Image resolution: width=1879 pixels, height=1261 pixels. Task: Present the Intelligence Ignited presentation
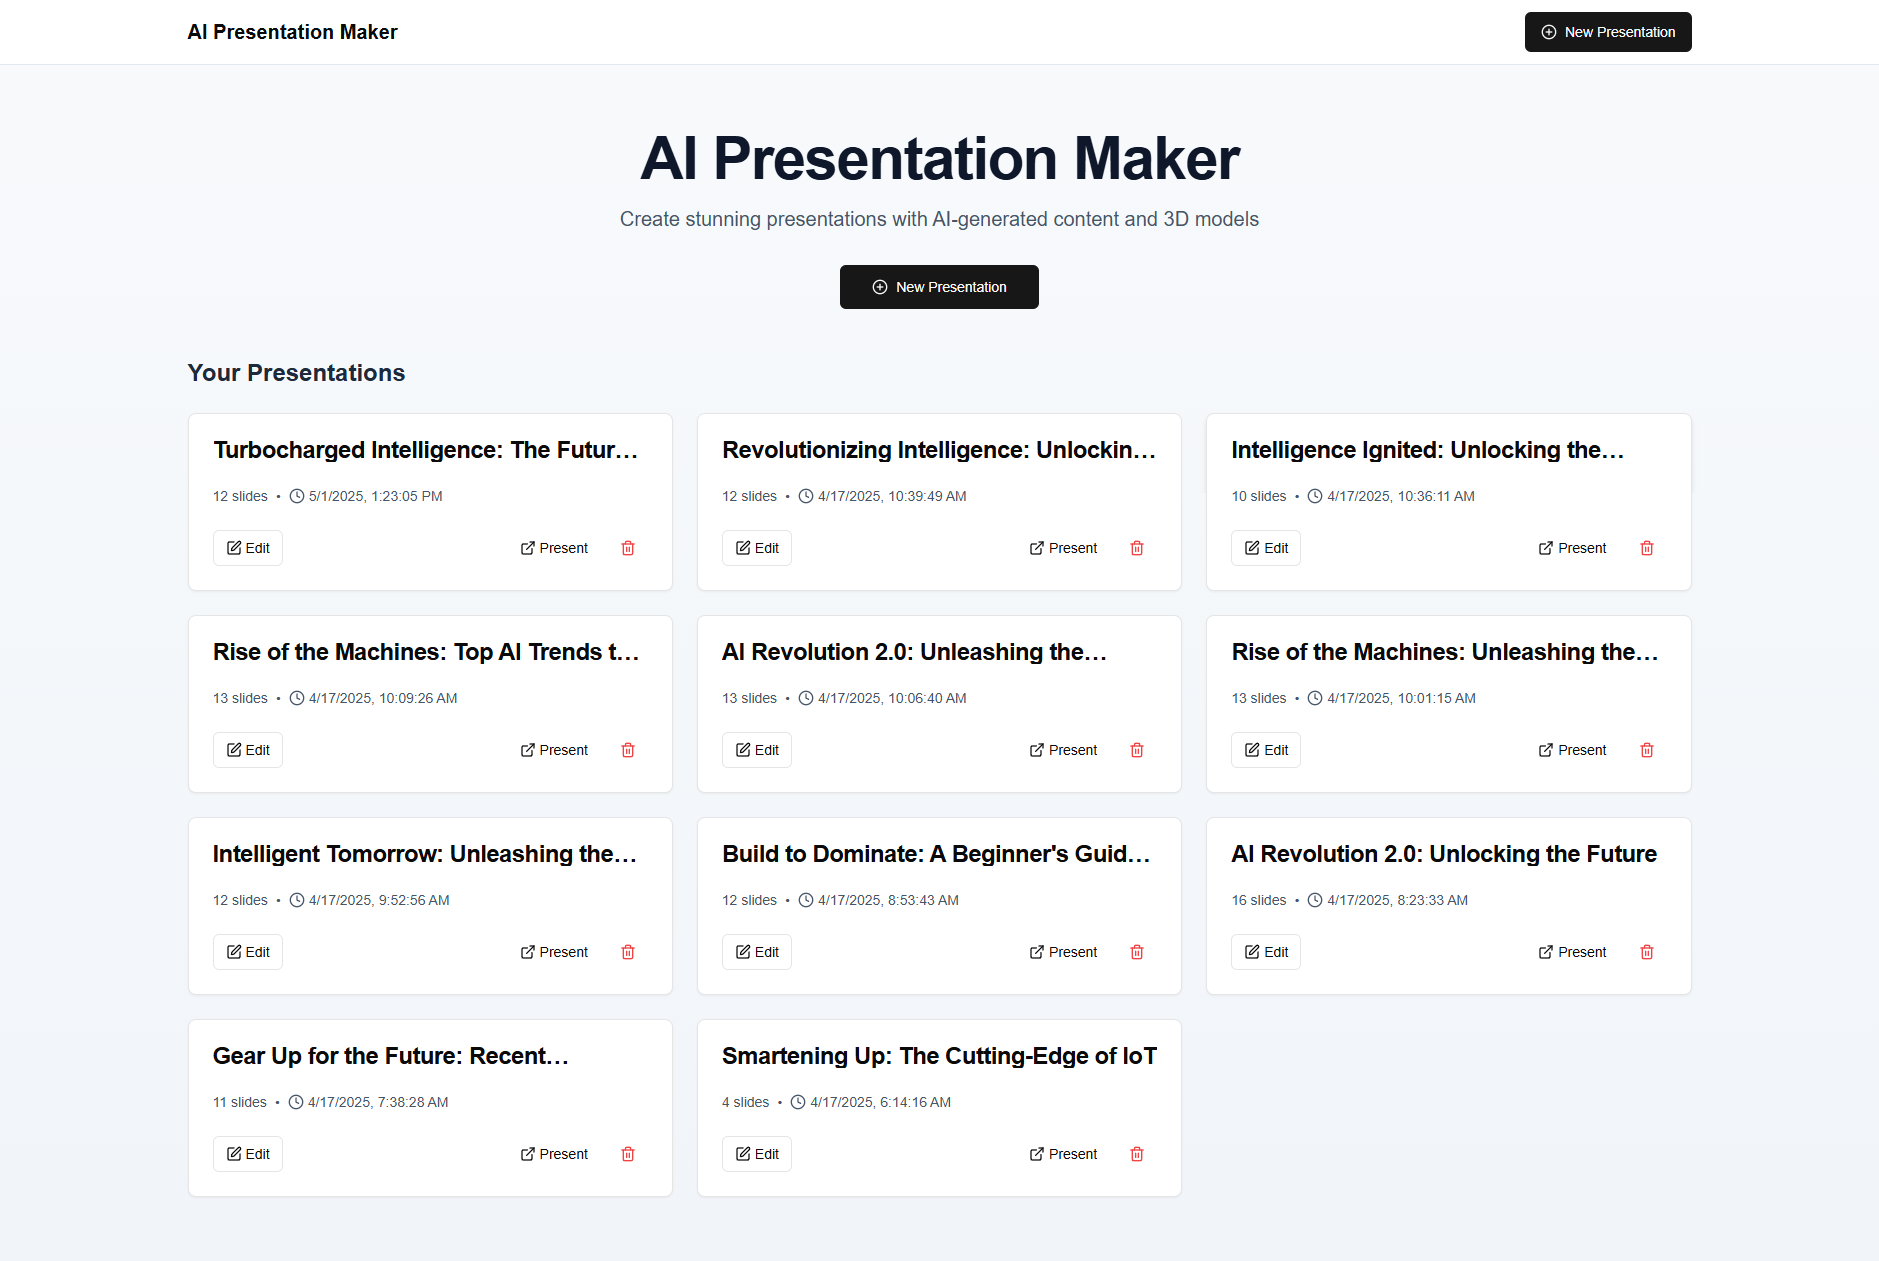point(1572,548)
